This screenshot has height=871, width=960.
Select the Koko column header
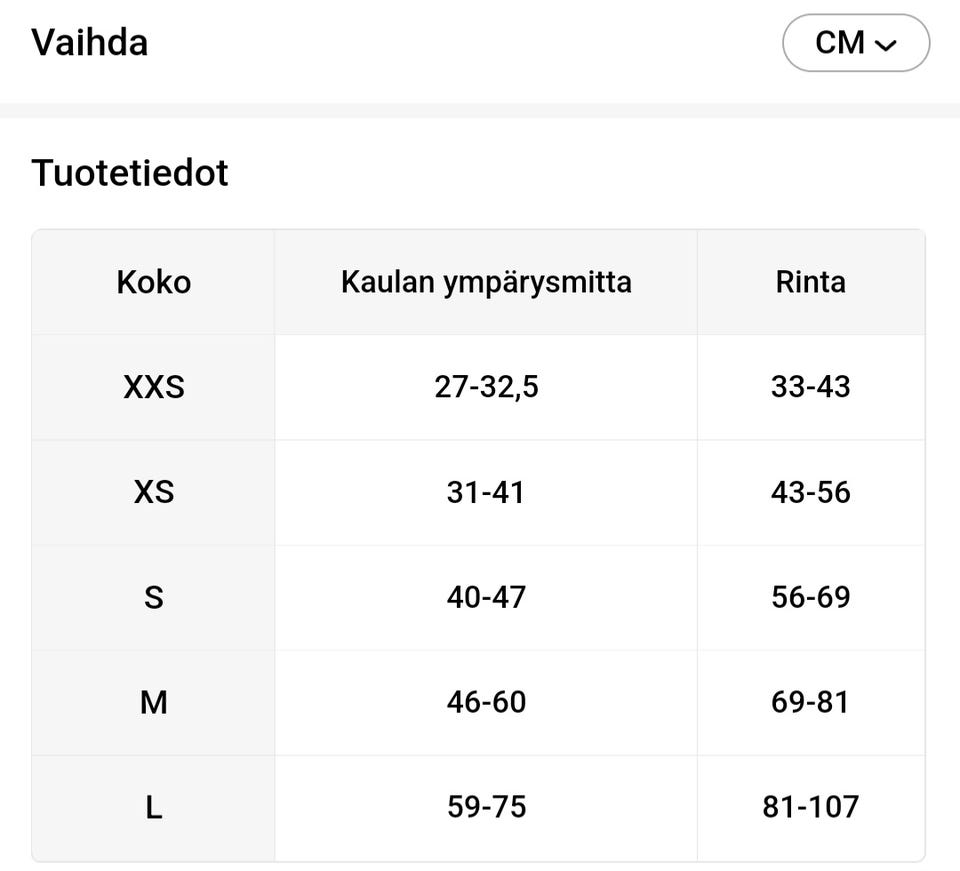[153, 281]
